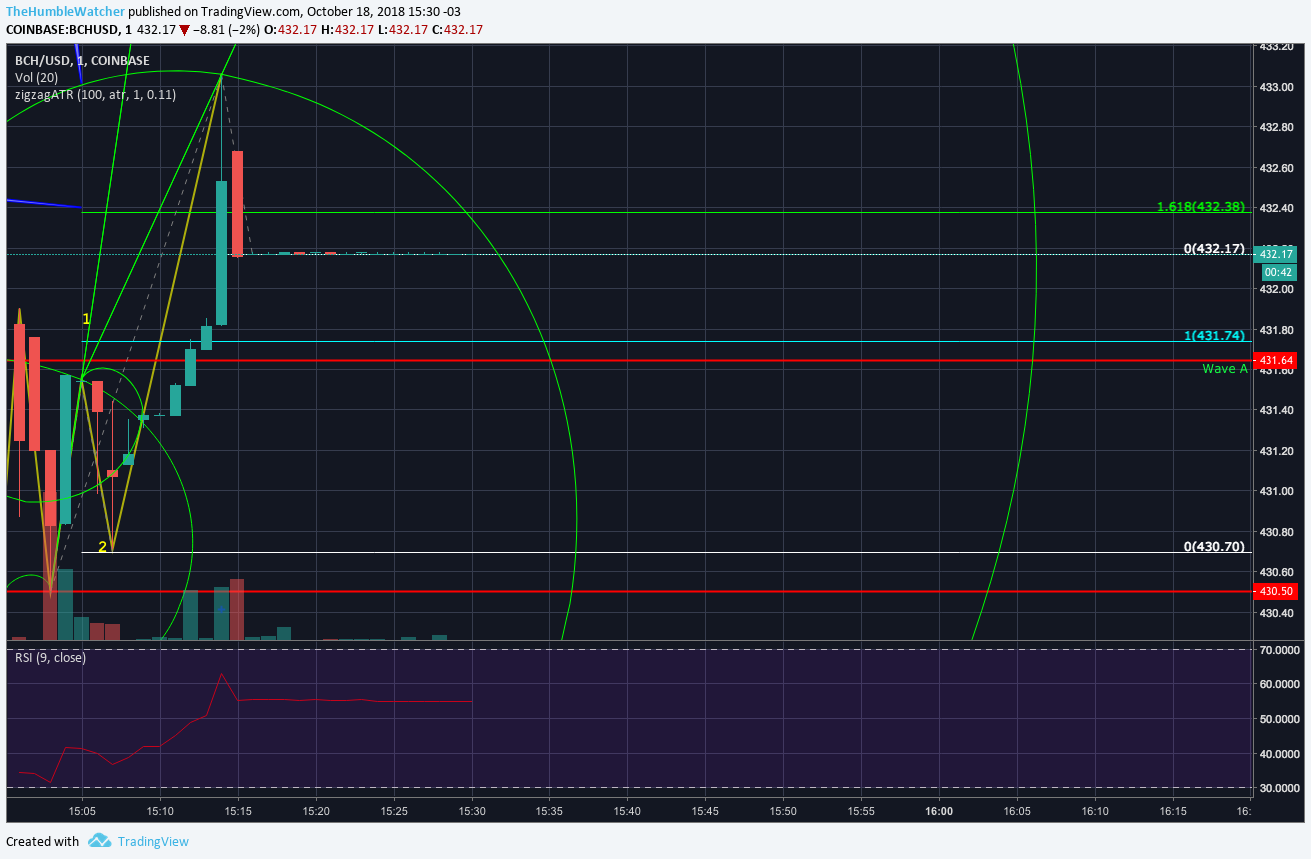Click the 0(430.70) Fibonacci level label
Viewport: 1311px width, 859px height.
point(1214,546)
